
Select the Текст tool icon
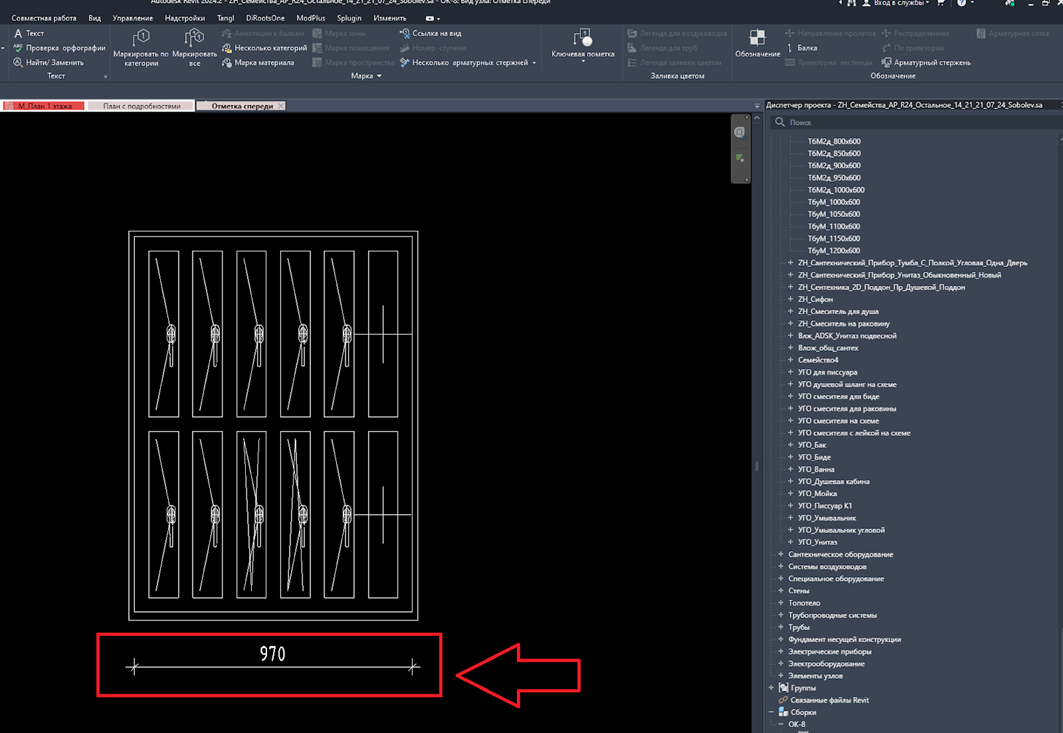coord(18,33)
